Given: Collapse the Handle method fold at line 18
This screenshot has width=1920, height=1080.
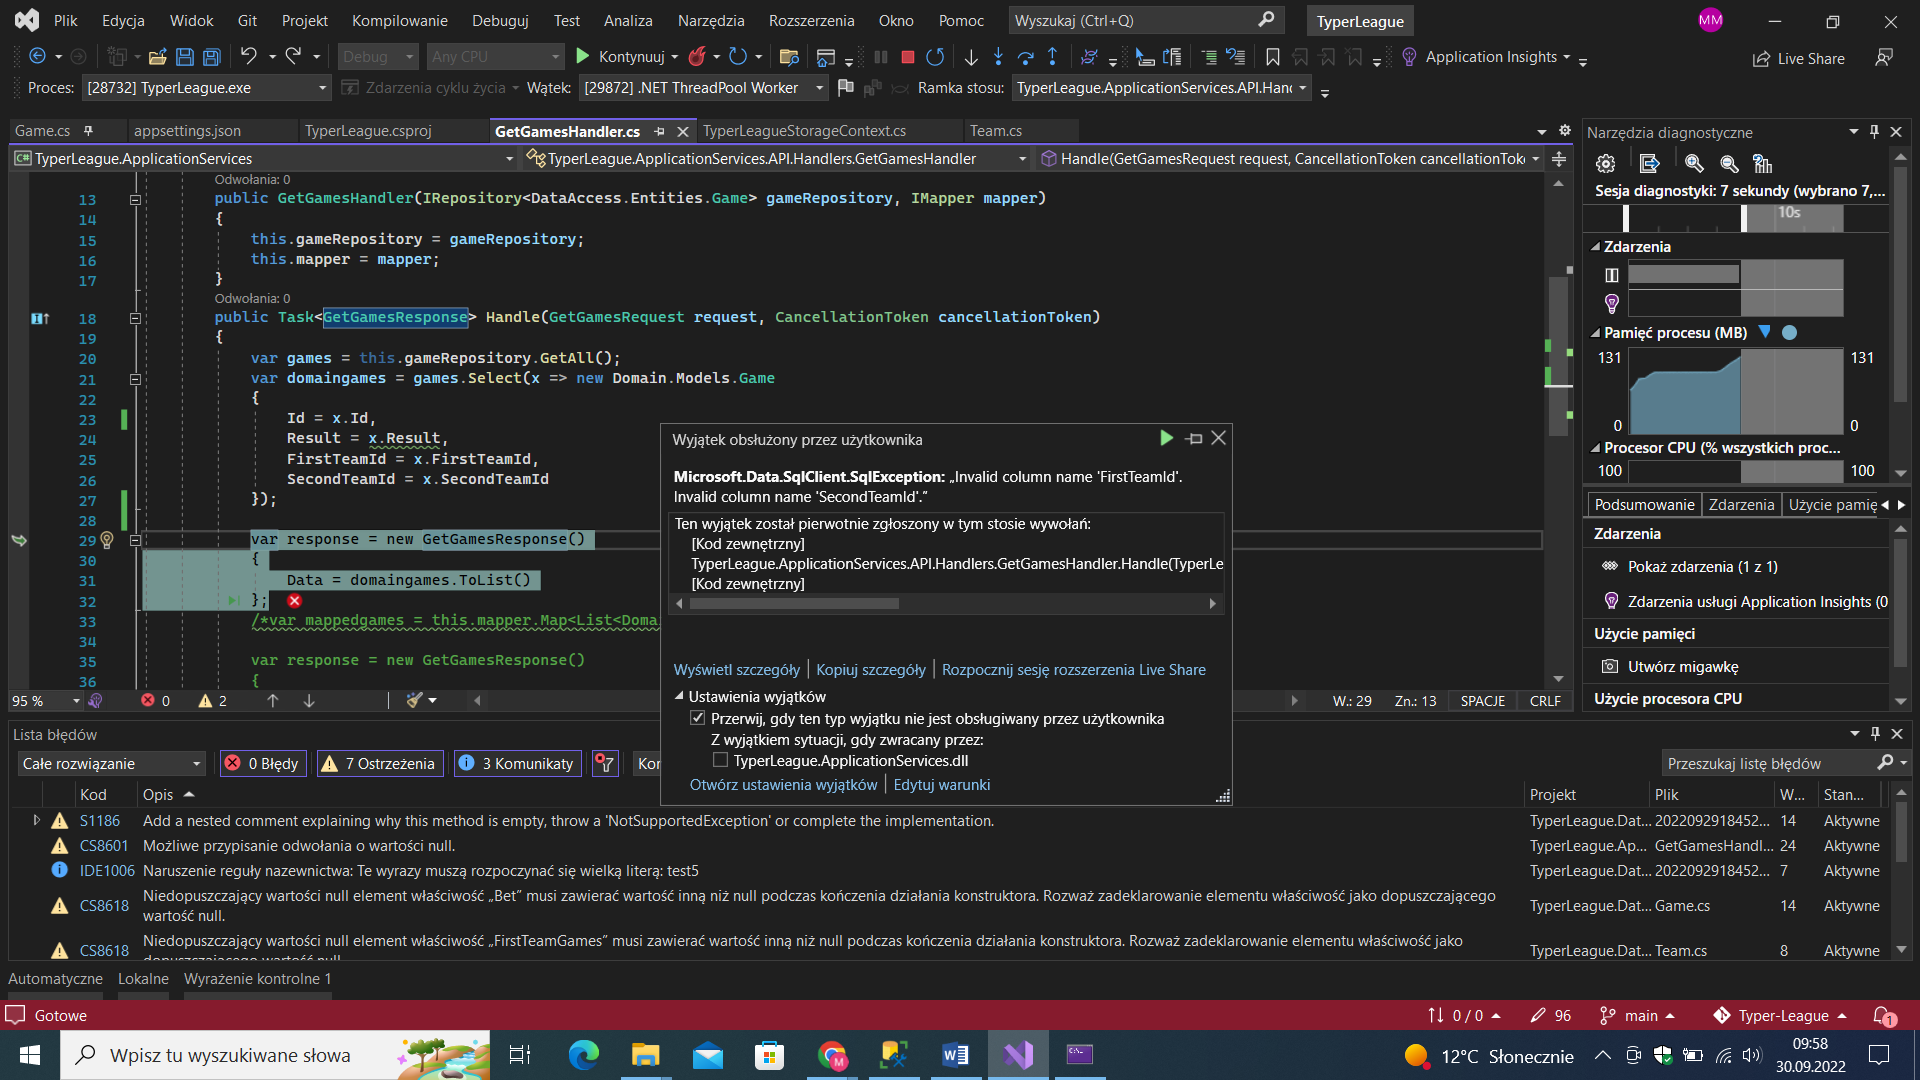Looking at the screenshot, I should point(135,318).
